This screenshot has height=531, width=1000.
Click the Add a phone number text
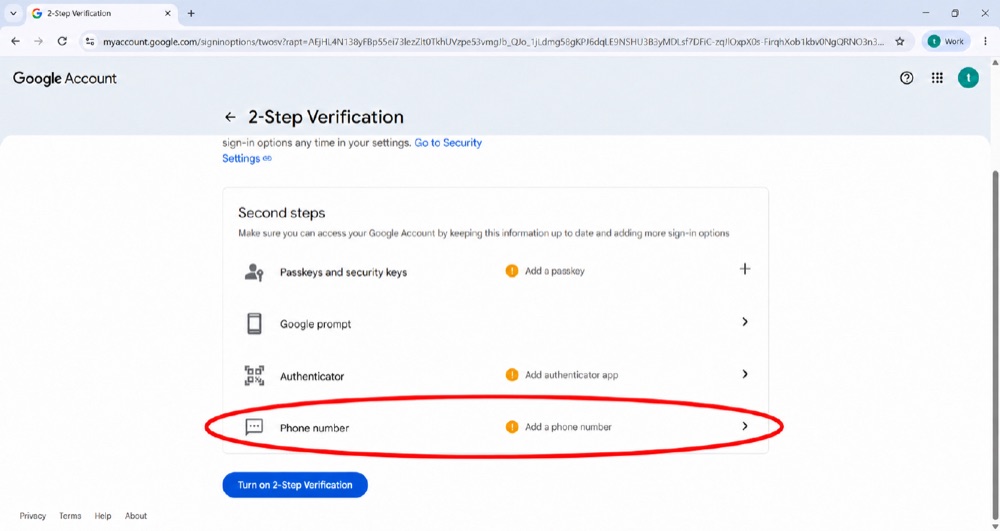[568, 427]
